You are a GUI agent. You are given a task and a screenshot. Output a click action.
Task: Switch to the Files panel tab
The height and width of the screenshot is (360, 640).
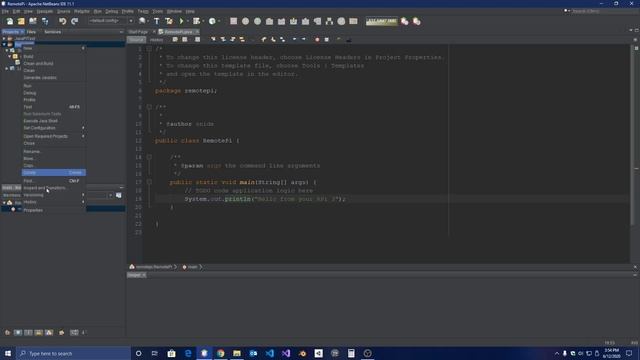click(x=31, y=32)
